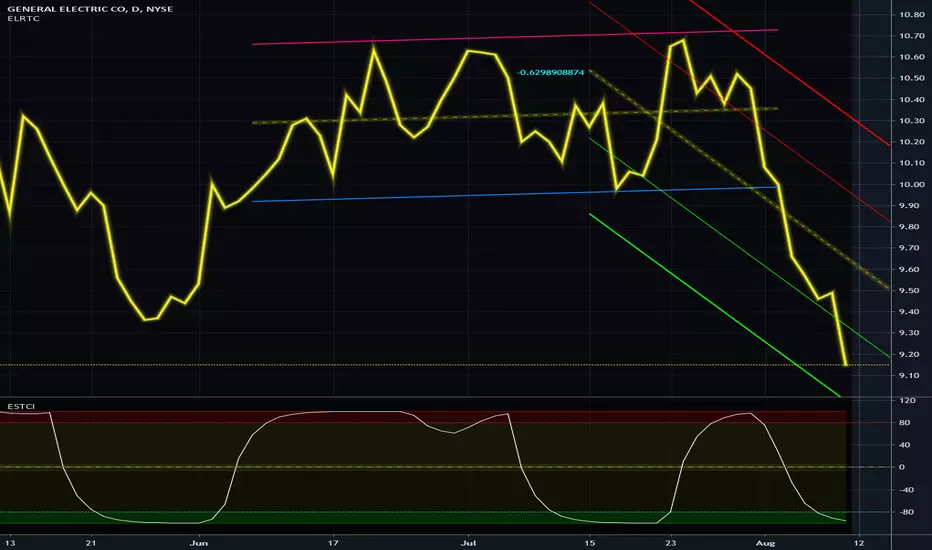
Task: Click the 12 date label on time axis
Action: click(x=859, y=543)
